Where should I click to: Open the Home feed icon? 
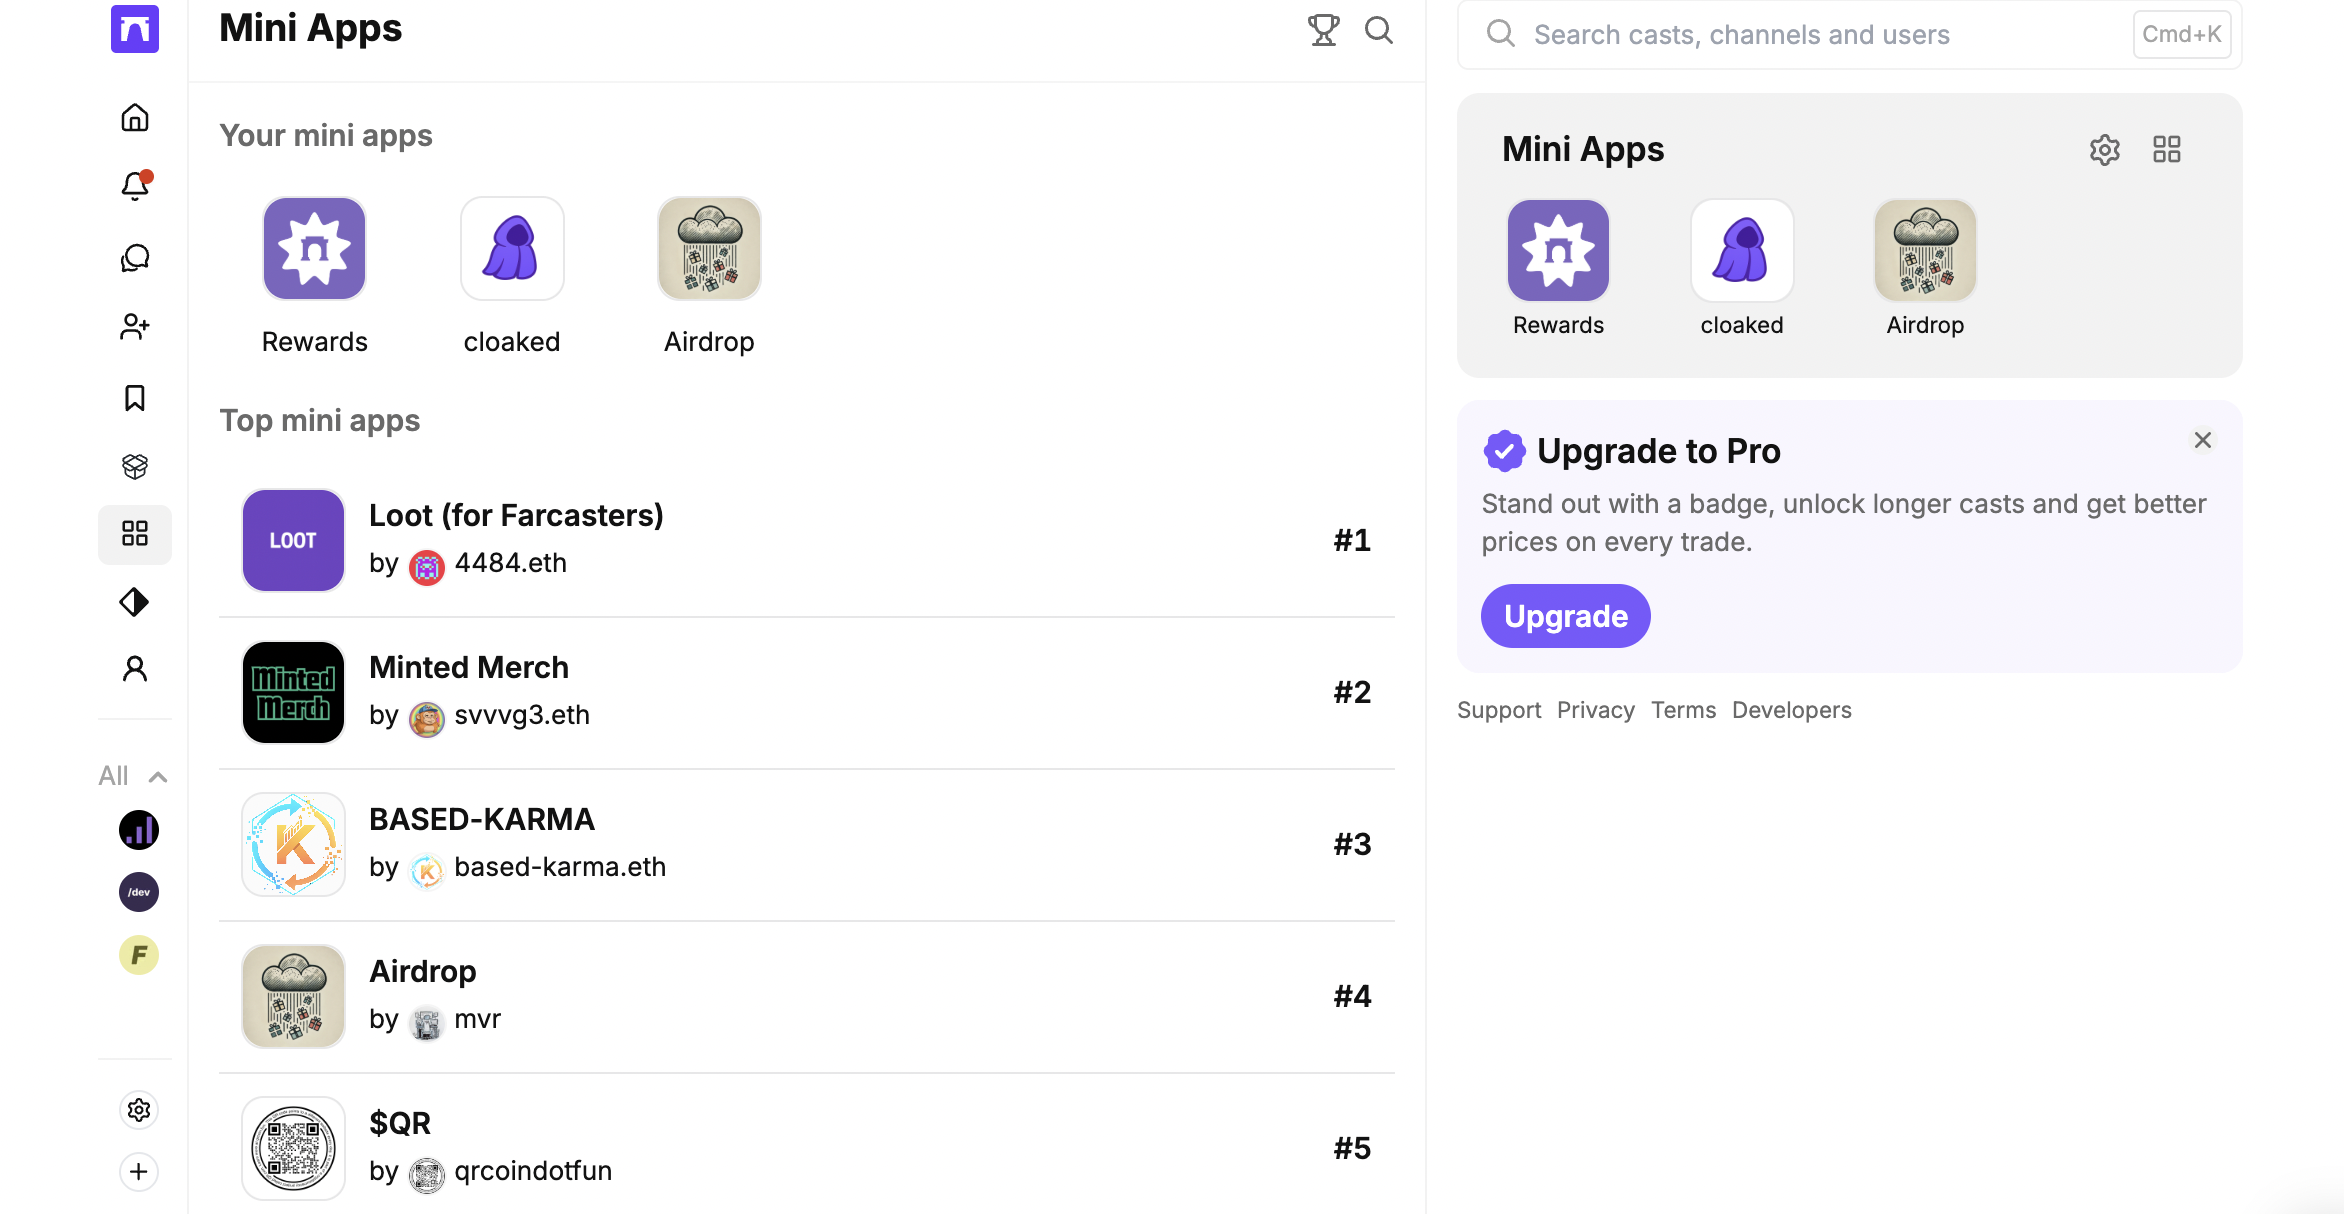[x=135, y=118]
